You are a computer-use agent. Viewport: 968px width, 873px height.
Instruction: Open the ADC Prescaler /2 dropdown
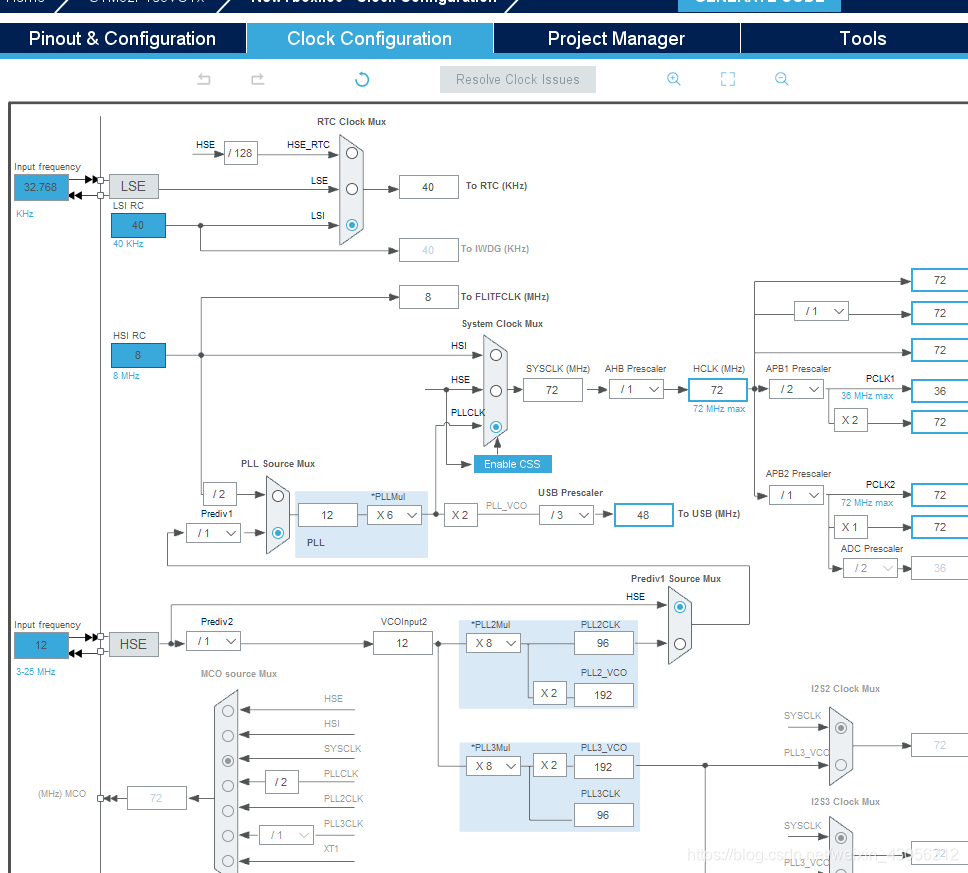(x=870, y=568)
